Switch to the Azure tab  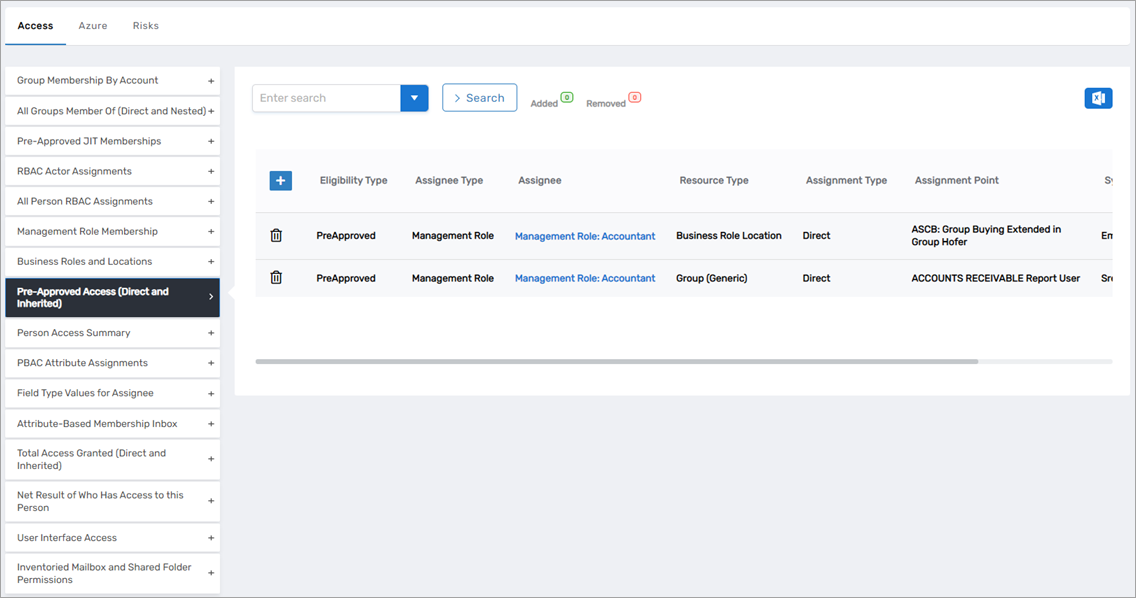93,26
